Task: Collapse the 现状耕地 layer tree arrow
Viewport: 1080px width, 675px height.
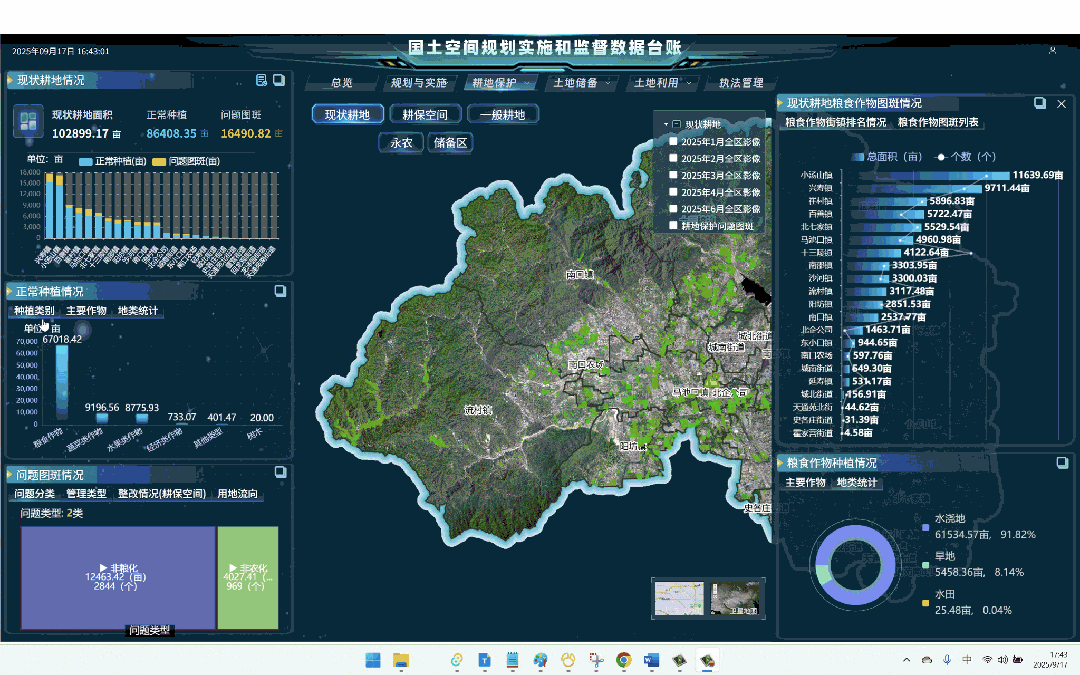Action: (665, 125)
